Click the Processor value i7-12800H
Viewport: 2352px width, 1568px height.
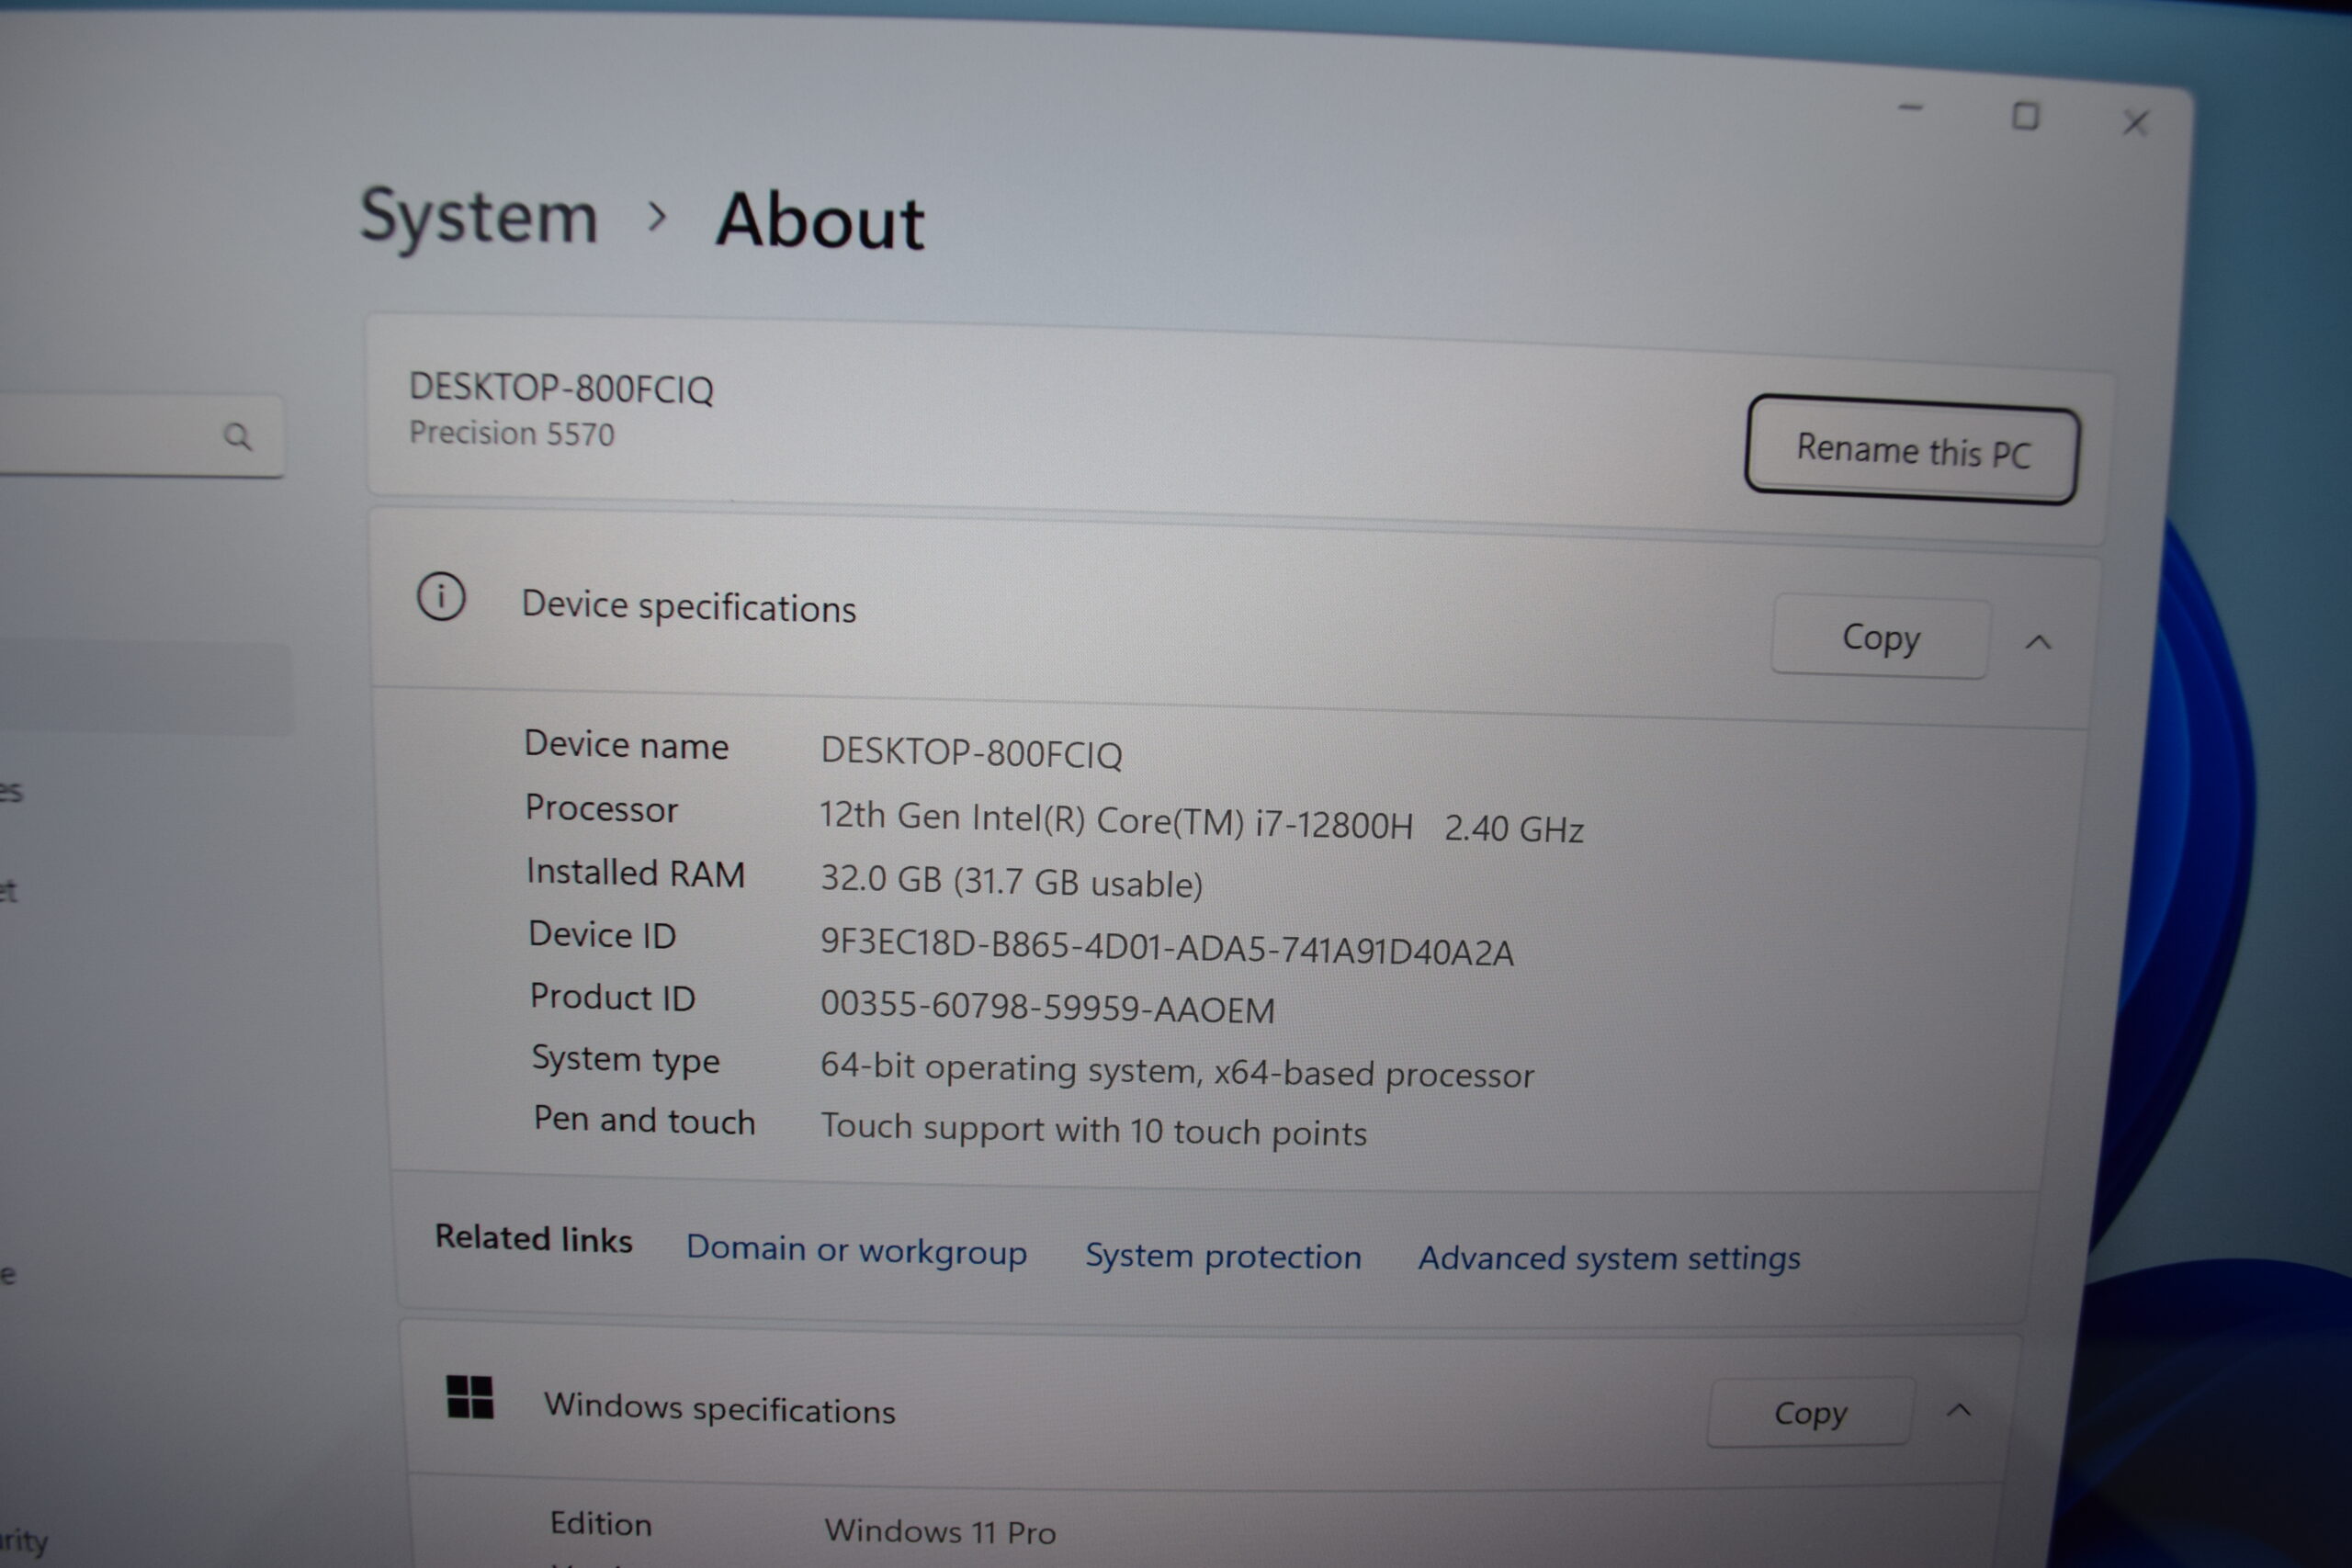tap(1201, 822)
